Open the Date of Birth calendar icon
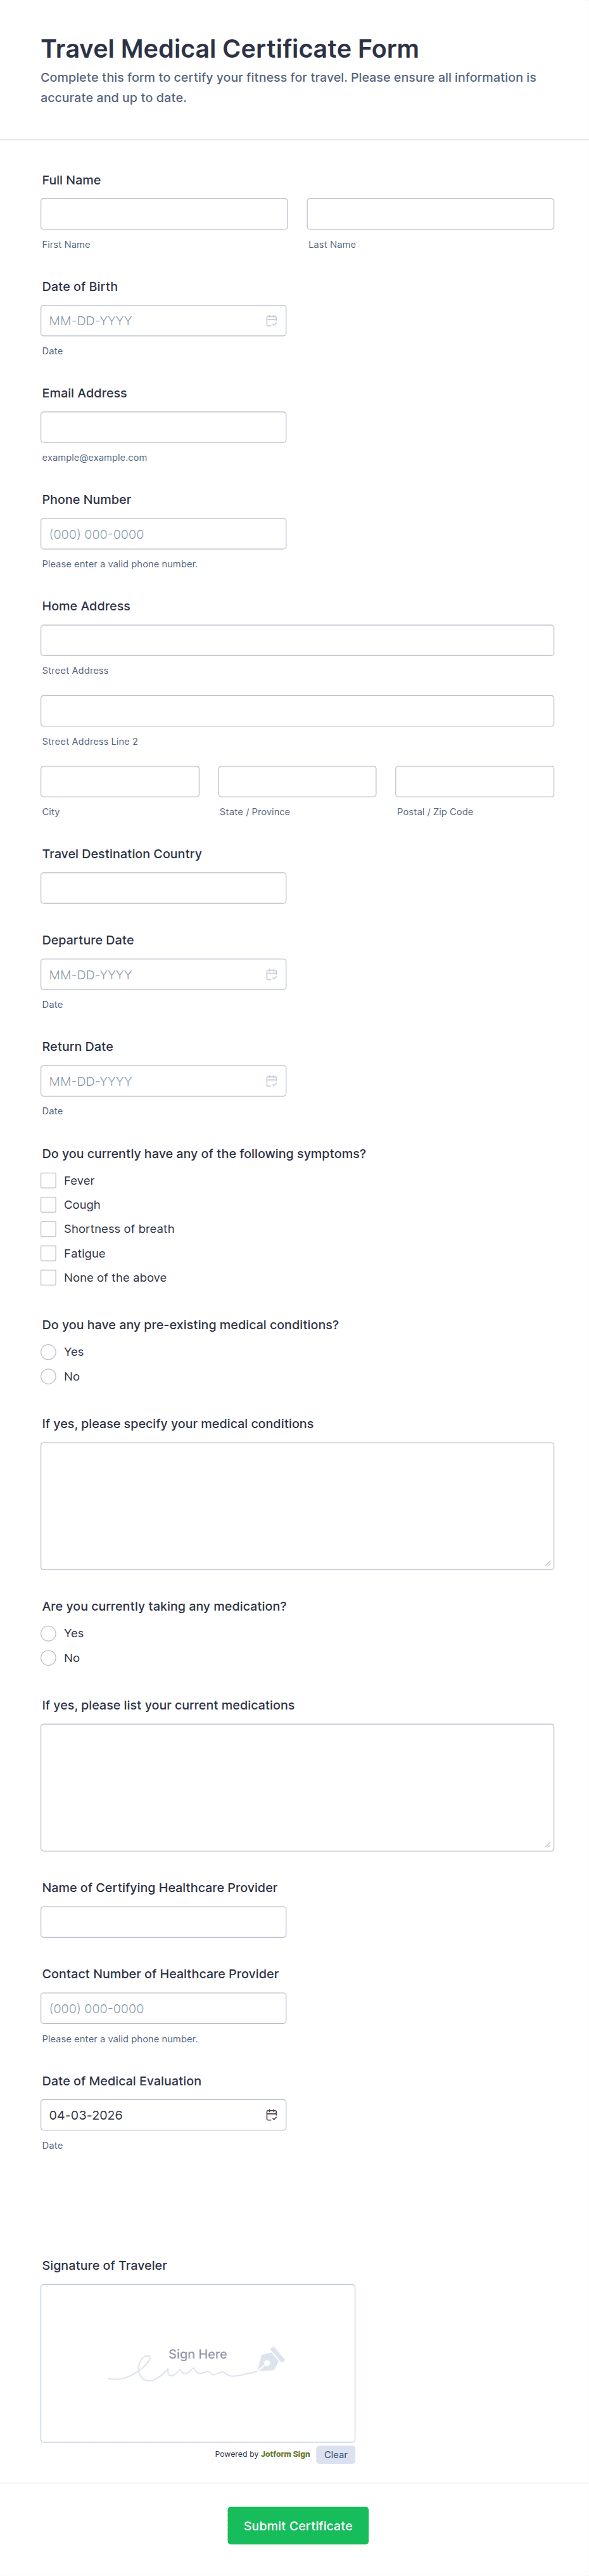The height and width of the screenshot is (2576, 589). click(x=271, y=321)
